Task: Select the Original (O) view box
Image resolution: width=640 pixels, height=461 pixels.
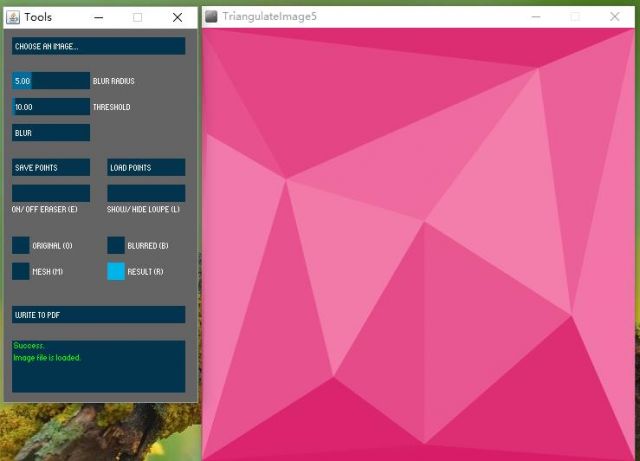Action: tap(21, 245)
